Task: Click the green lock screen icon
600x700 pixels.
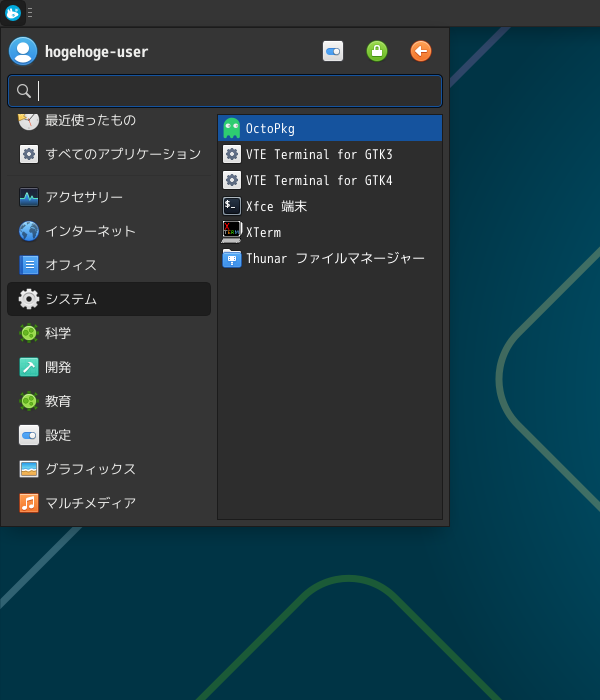Action: pyautogui.click(x=377, y=51)
